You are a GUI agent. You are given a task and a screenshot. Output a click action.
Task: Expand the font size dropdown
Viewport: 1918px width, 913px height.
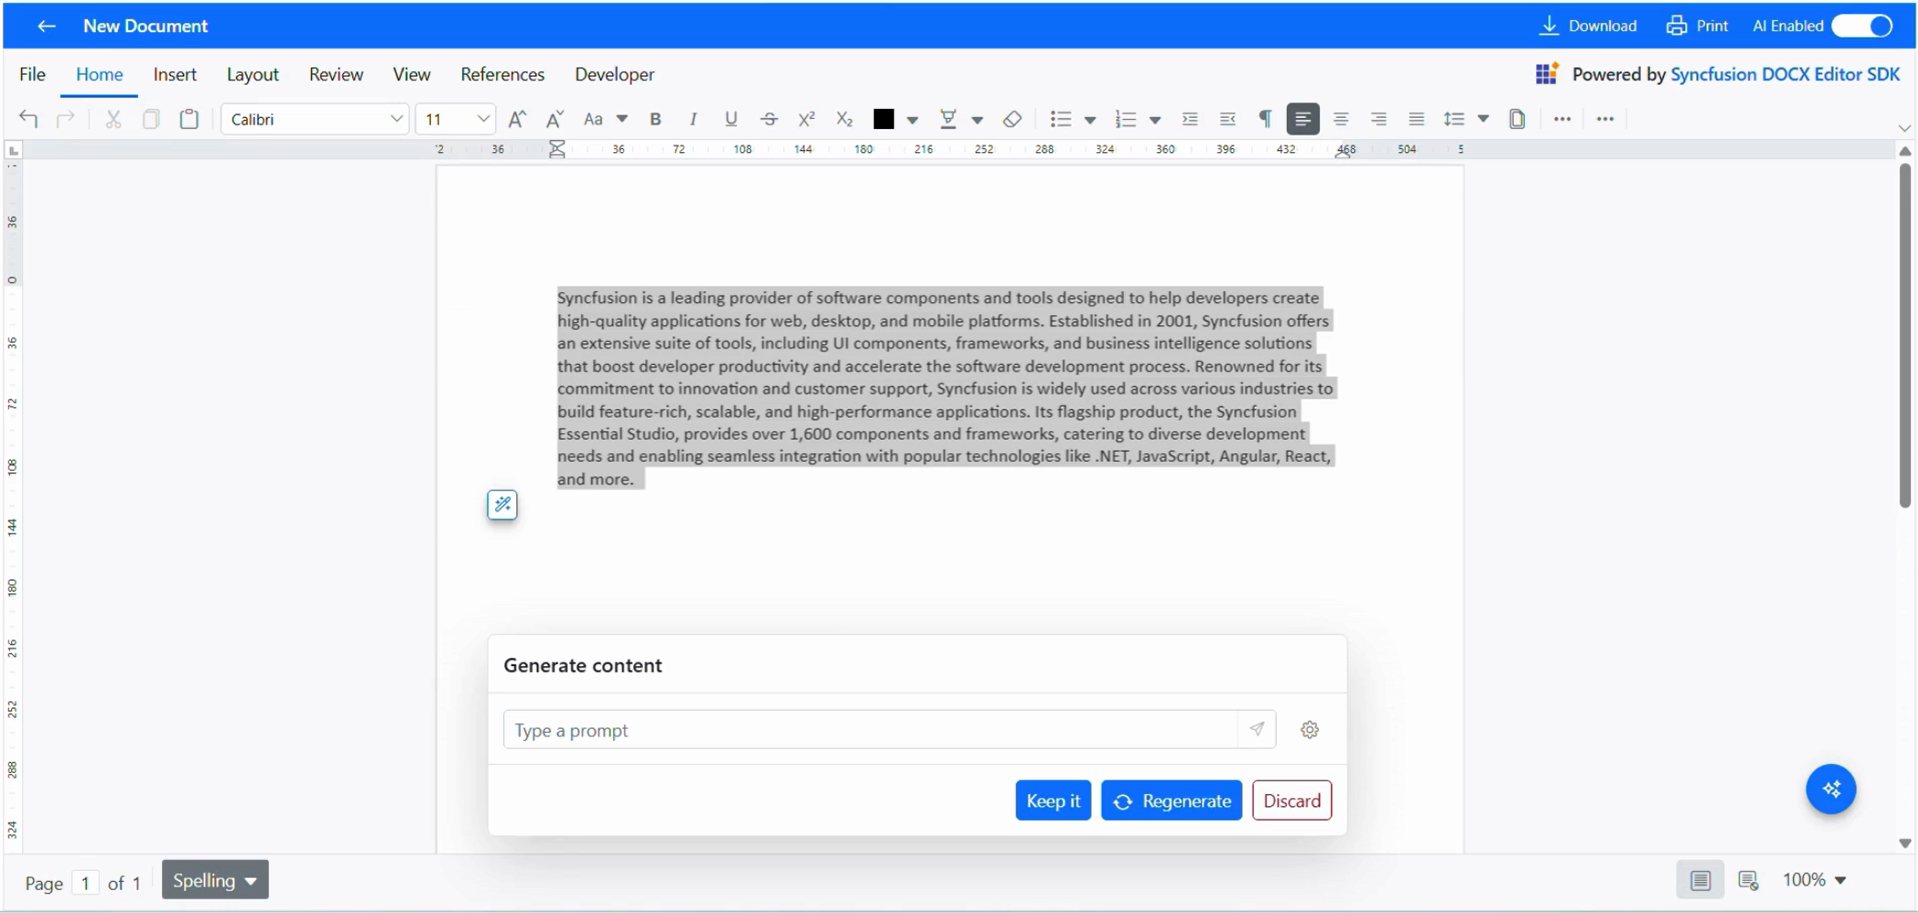point(483,119)
